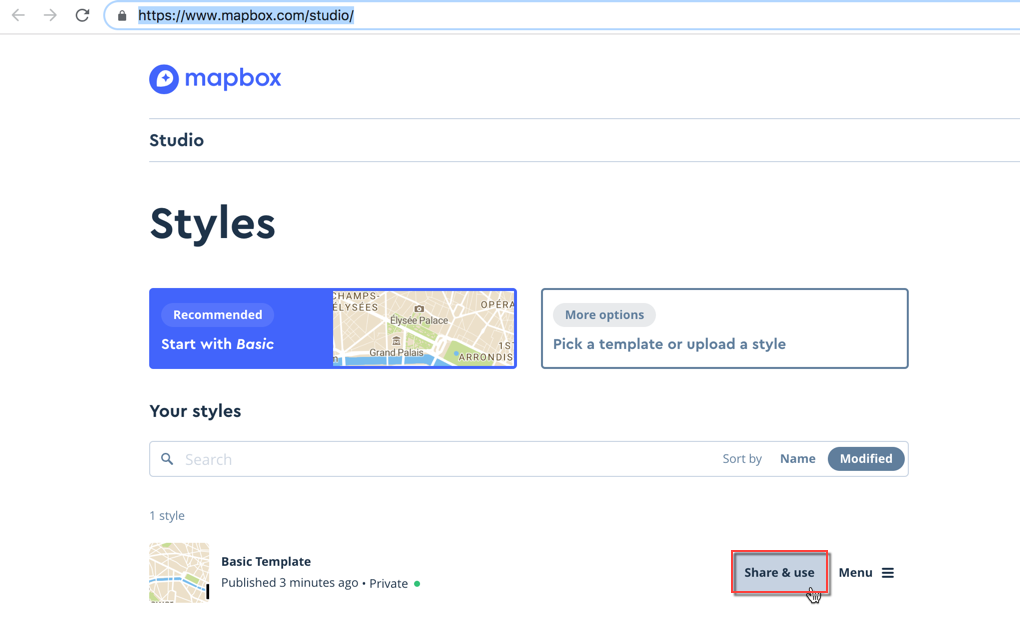Image resolution: width=1020 pixels, height=633 pixels.
Task: Click the Paris map preview in the Basic card
Action: 423,329
